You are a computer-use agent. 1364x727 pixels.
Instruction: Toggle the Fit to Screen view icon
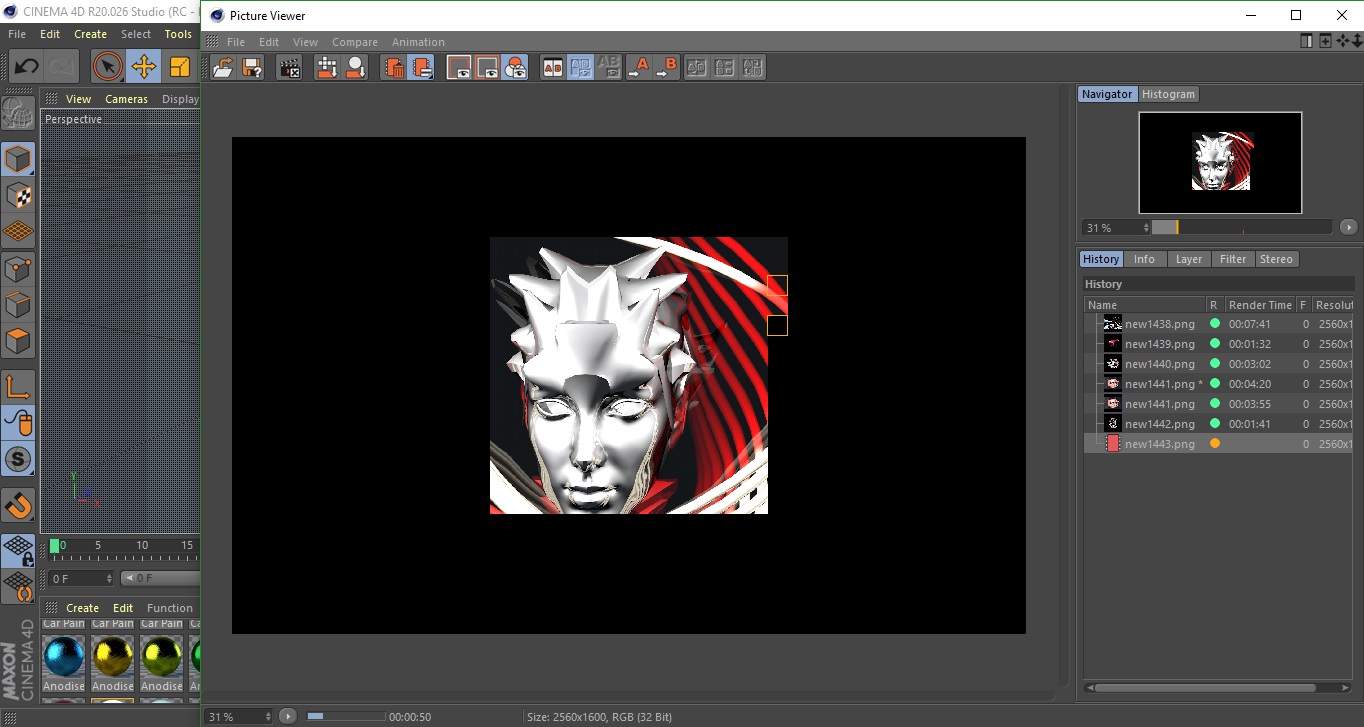[x=459, y=68]
